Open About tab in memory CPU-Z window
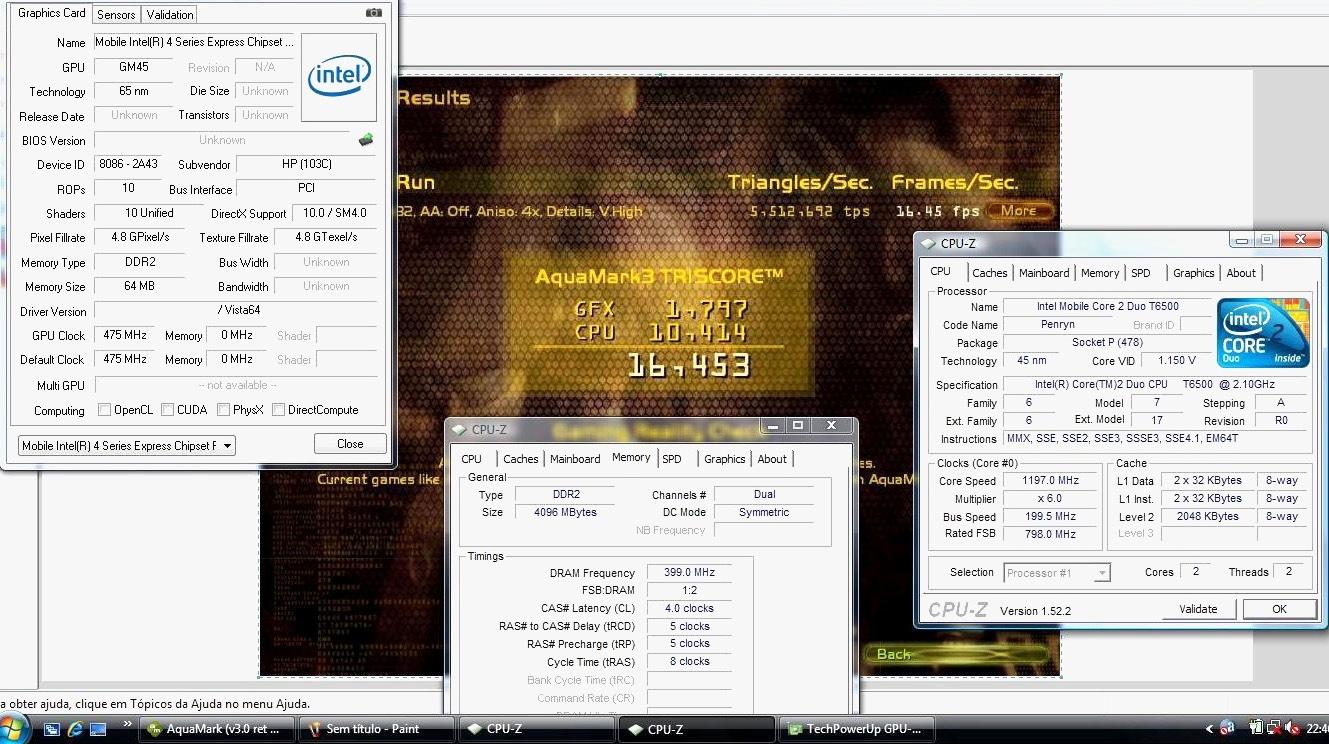The height and width of the screenshot is (744, 1329). click(x=772, y=459)
